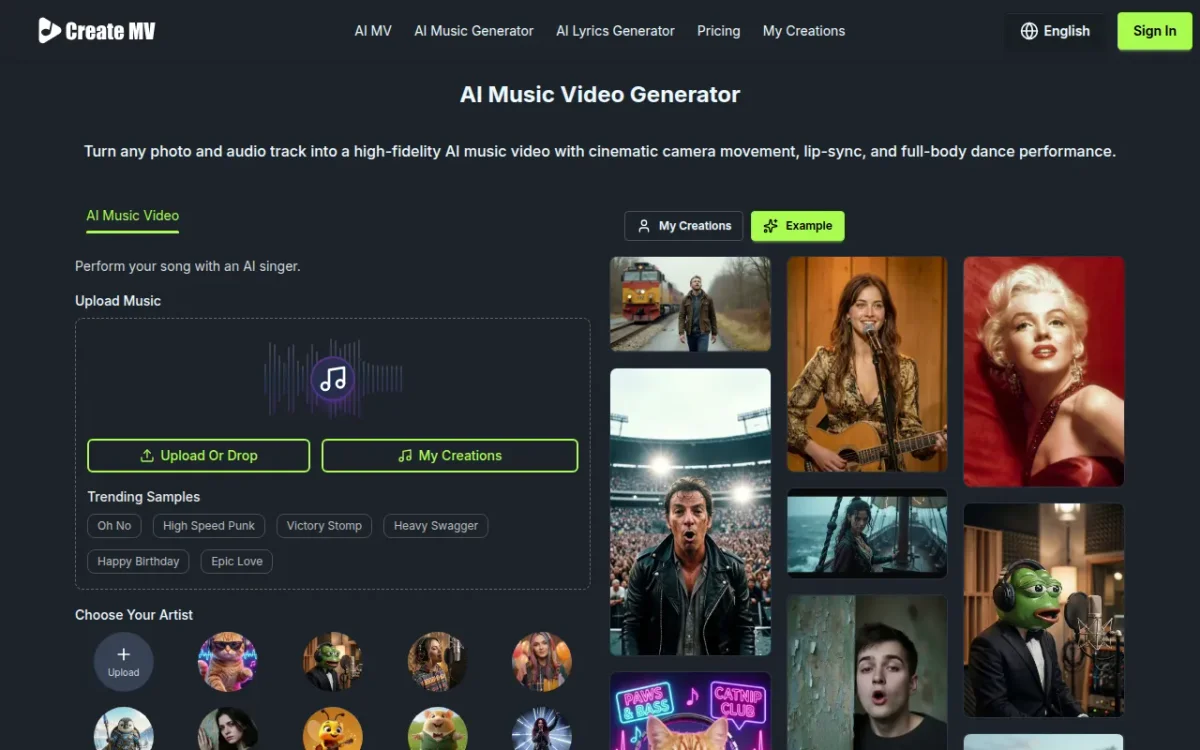This screenshot has width=1200, height=750.
Task: Switch to the Example view
Action: click(x=797, y=226)
